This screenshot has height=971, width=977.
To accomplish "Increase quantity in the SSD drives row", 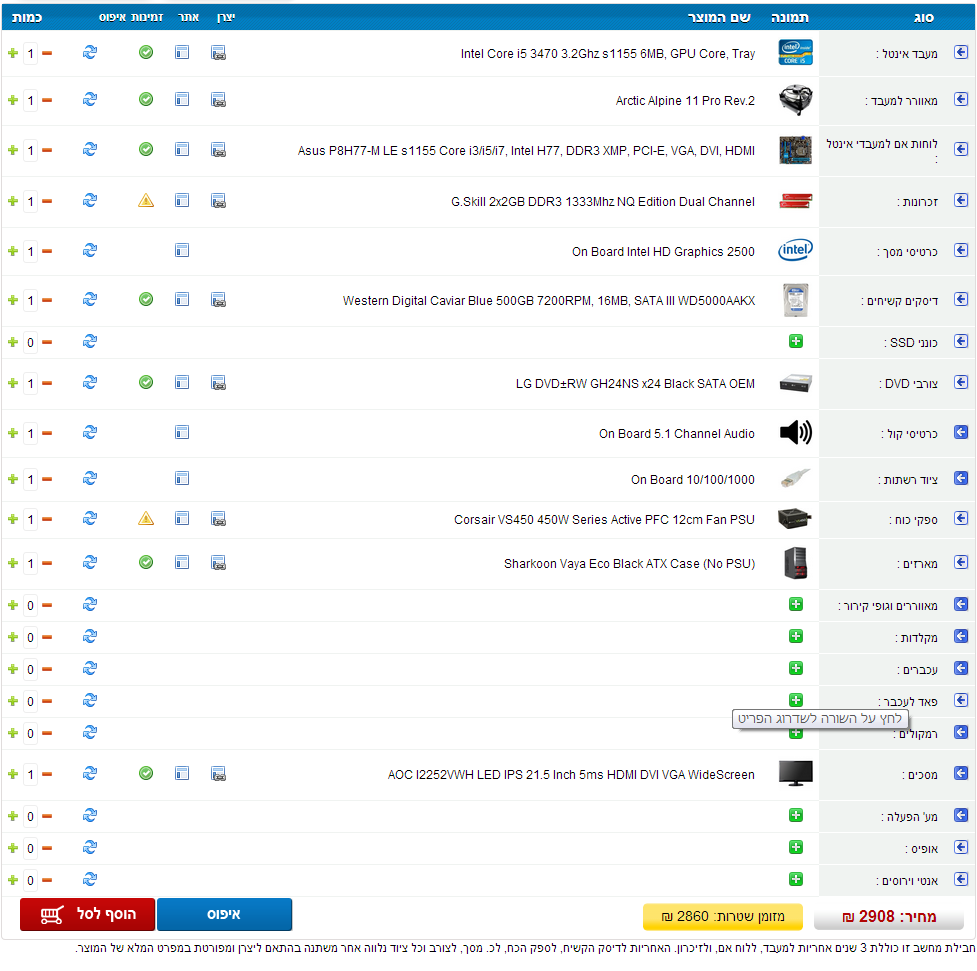I will [x=13, y=342].
